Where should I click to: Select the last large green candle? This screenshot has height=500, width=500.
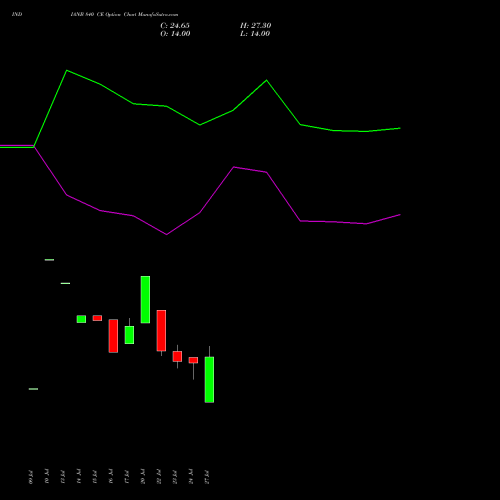209,379
